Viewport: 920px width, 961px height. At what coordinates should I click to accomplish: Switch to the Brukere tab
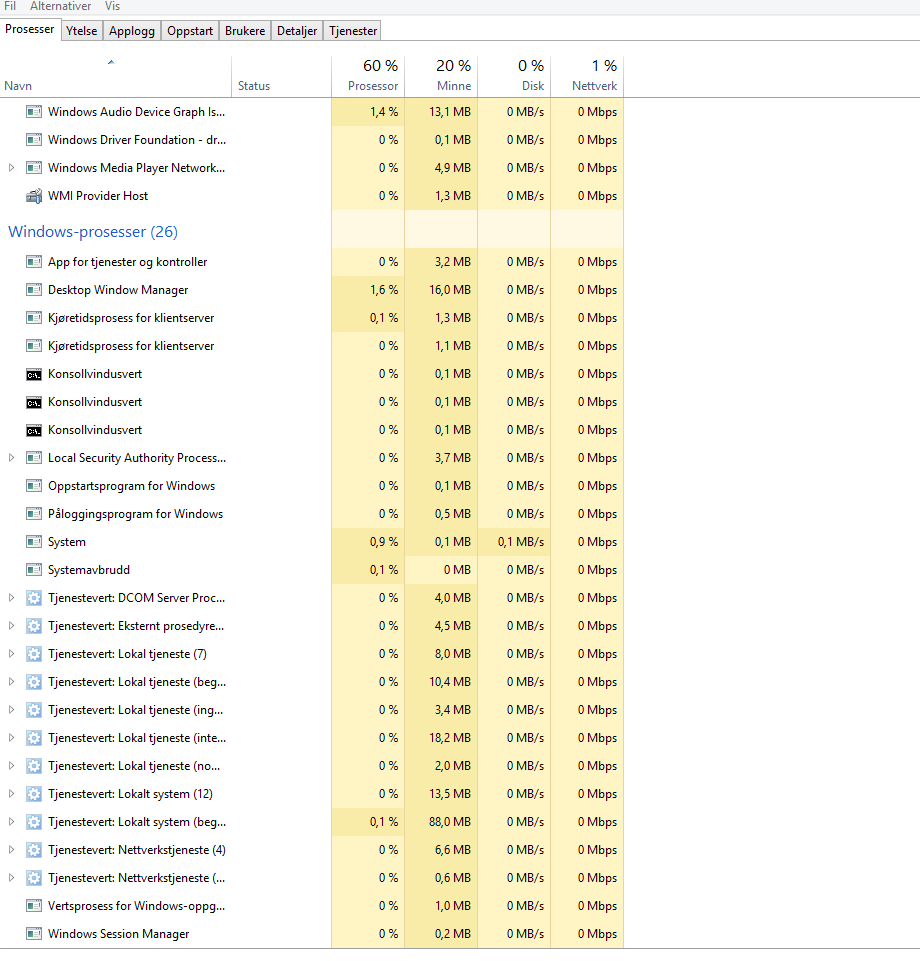coord(245,31)
